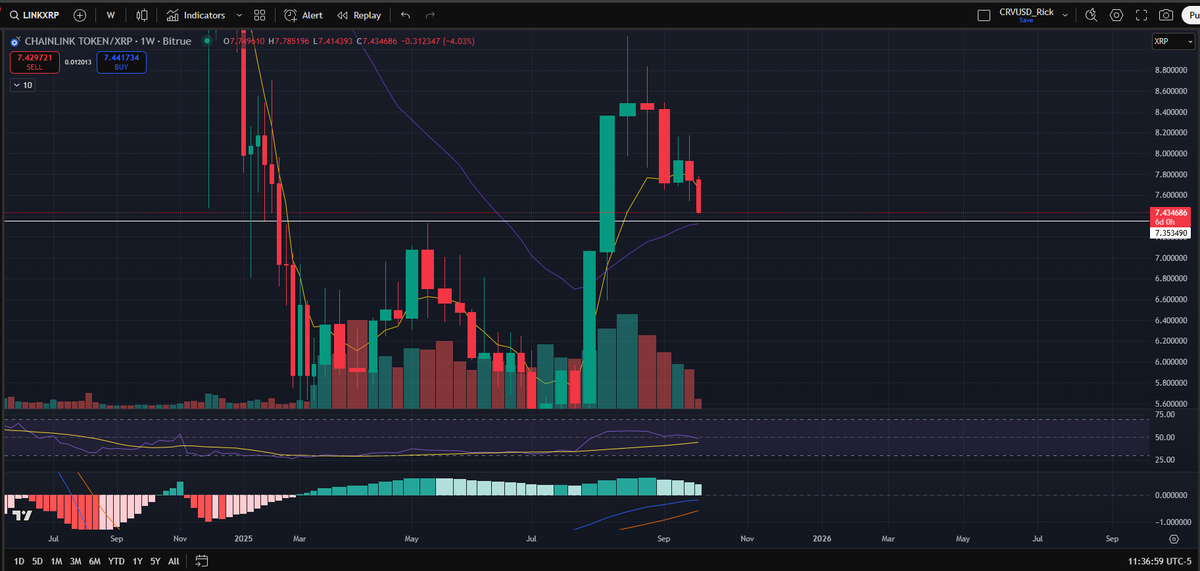1200x571 pixels.
Task: Select the 1D date range
Action: click(x=20, y=561)
